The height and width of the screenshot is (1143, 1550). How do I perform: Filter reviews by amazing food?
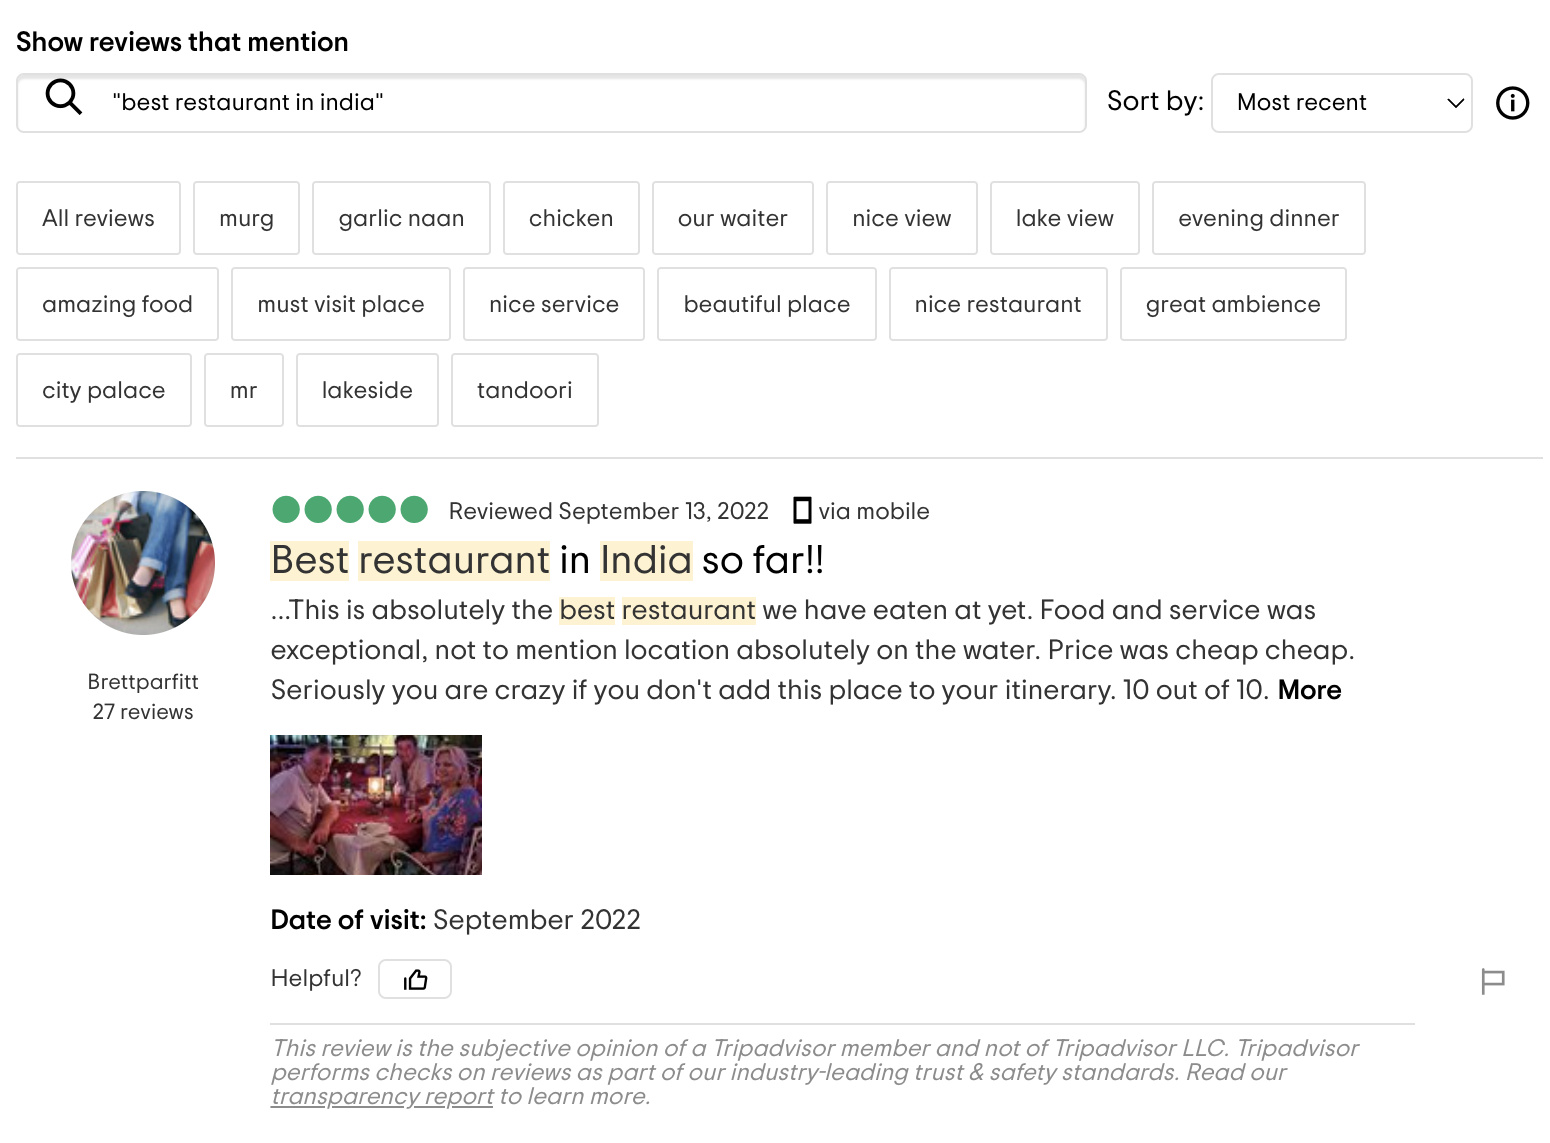click(x=117, y=304)
